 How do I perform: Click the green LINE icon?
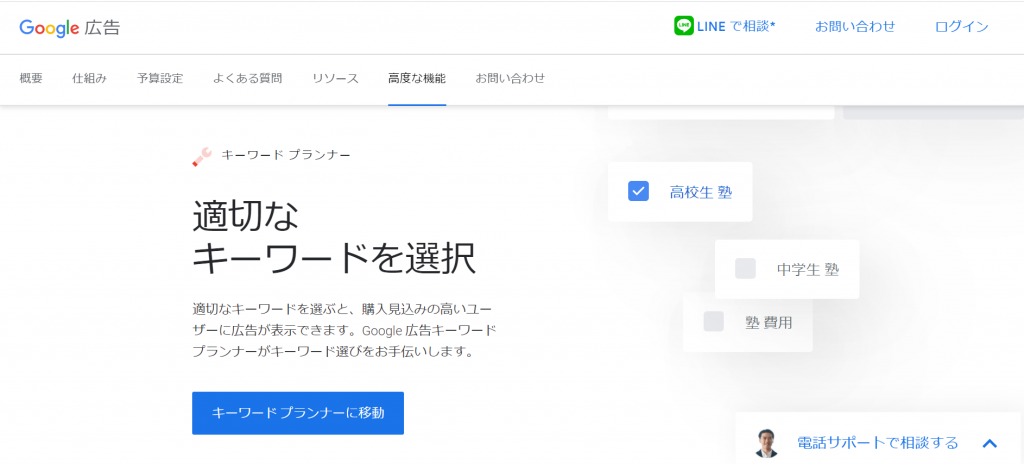tap(684, 26)
